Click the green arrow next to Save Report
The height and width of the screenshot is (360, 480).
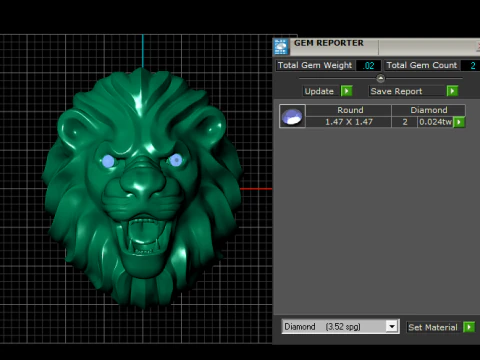tap(452, 91)
